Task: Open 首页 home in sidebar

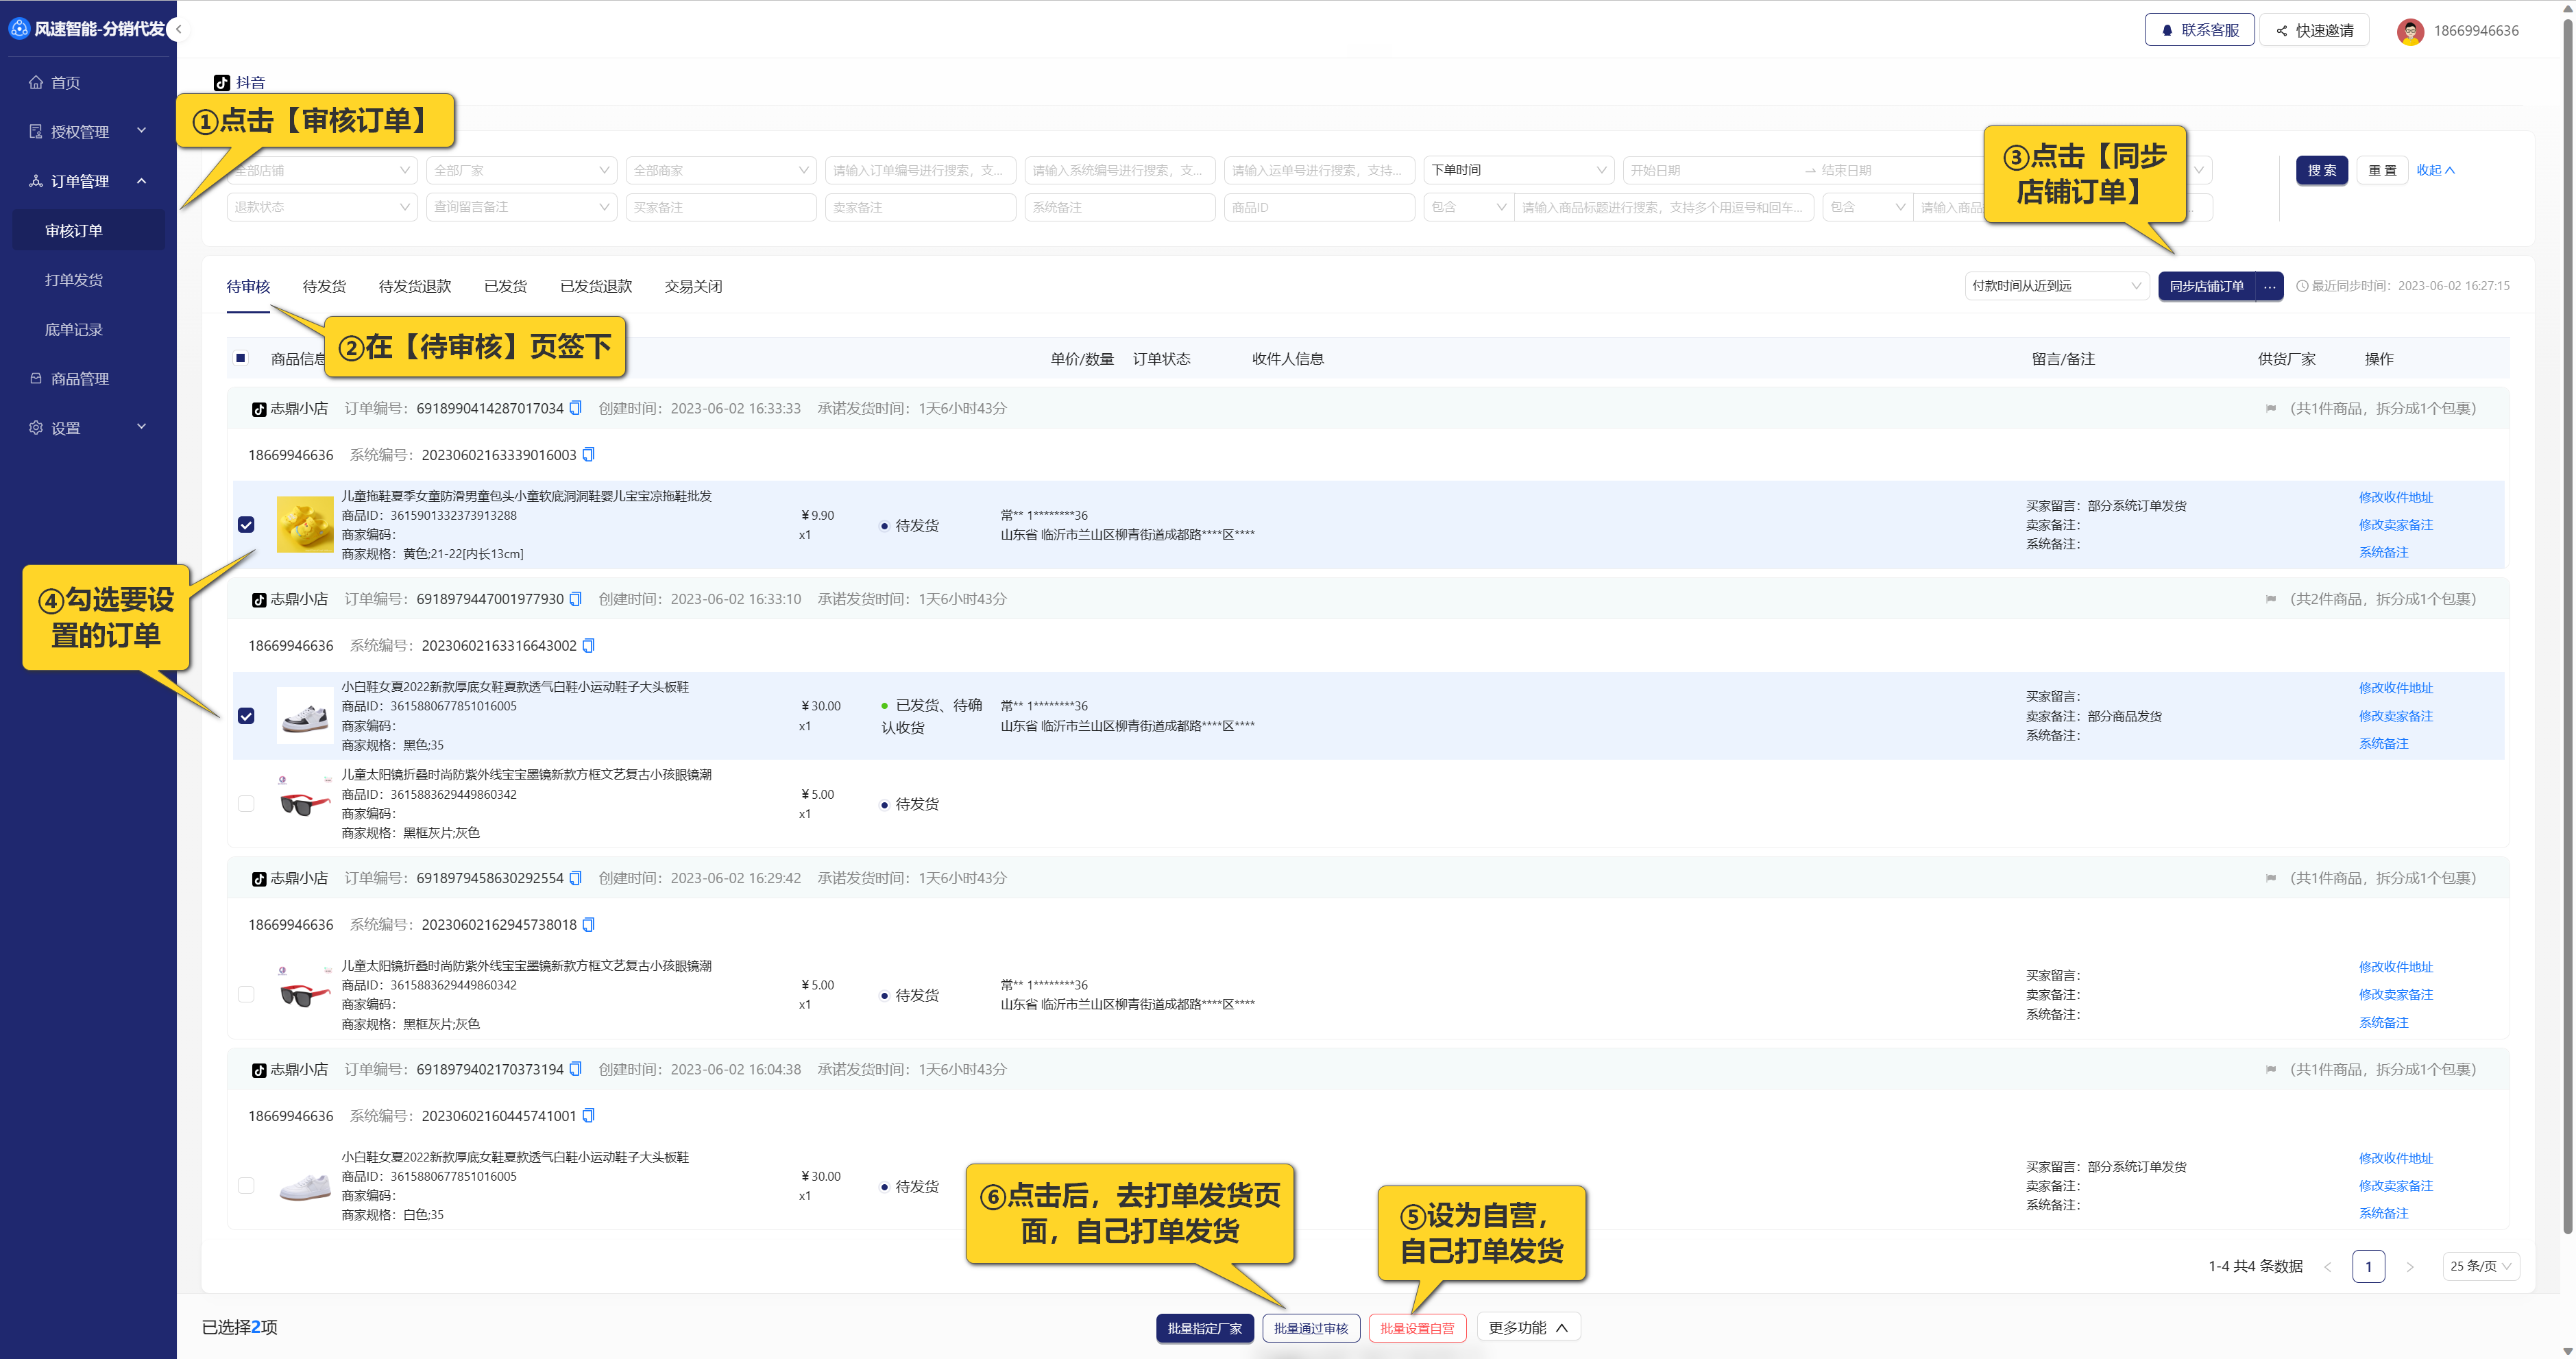Action: point(66,83)
